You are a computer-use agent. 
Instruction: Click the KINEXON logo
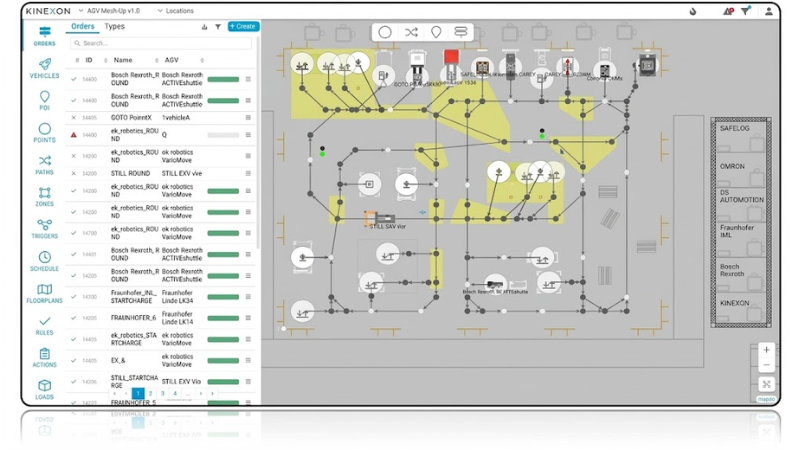48,11
